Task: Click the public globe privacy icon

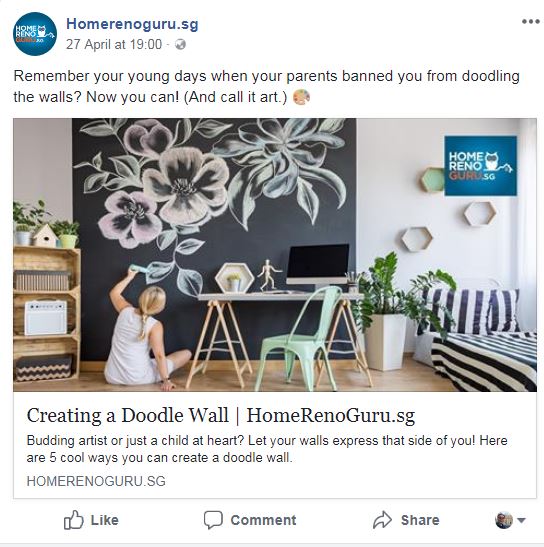Action: [180, 45]
